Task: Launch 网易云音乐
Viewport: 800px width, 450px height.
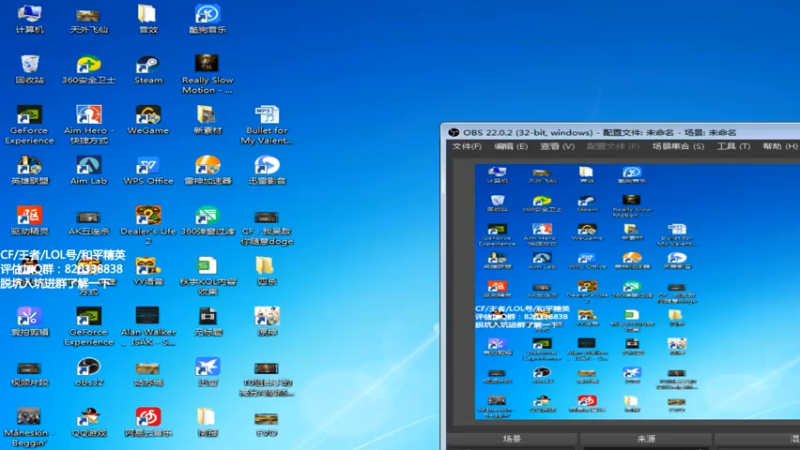Action: (148, 422)
